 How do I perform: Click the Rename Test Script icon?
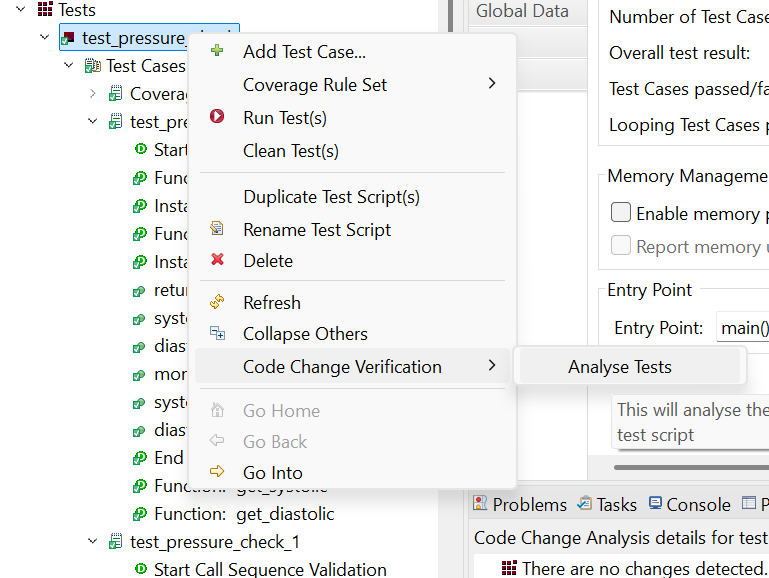tap(217, 229)
